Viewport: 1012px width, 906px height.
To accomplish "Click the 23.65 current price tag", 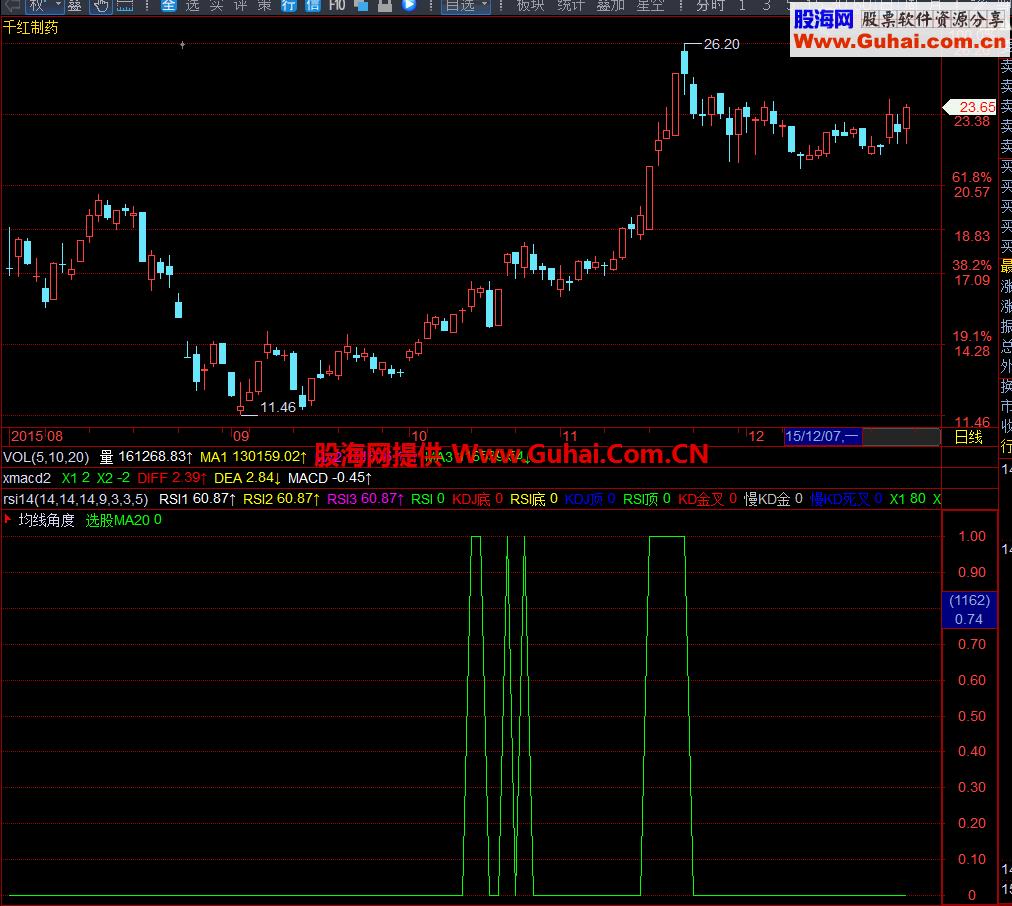I will point(974,107).
